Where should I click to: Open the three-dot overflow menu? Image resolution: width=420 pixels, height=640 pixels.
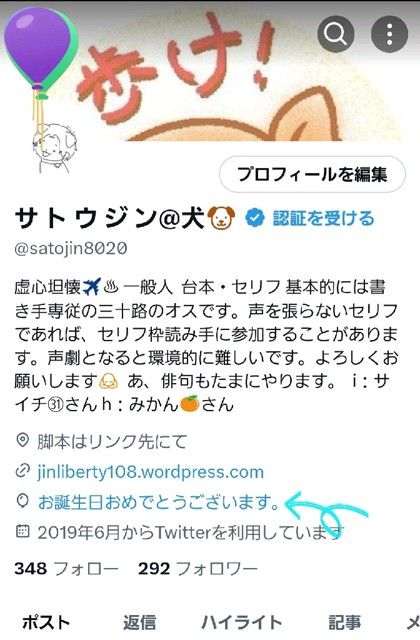pyautogui.click(x=389, y=34)
